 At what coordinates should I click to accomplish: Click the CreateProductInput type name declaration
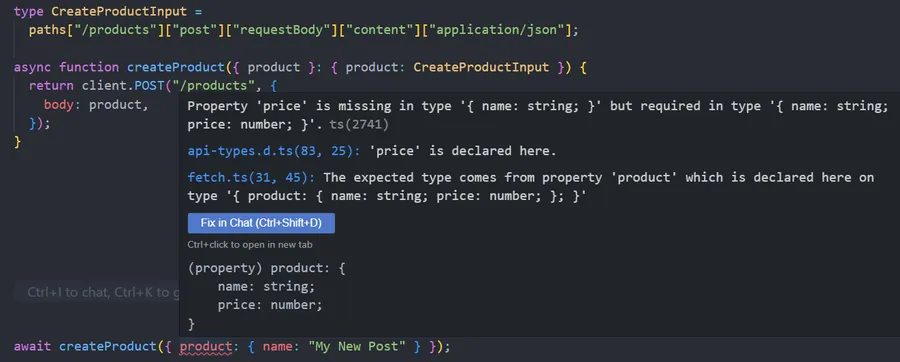pos(119,11)
